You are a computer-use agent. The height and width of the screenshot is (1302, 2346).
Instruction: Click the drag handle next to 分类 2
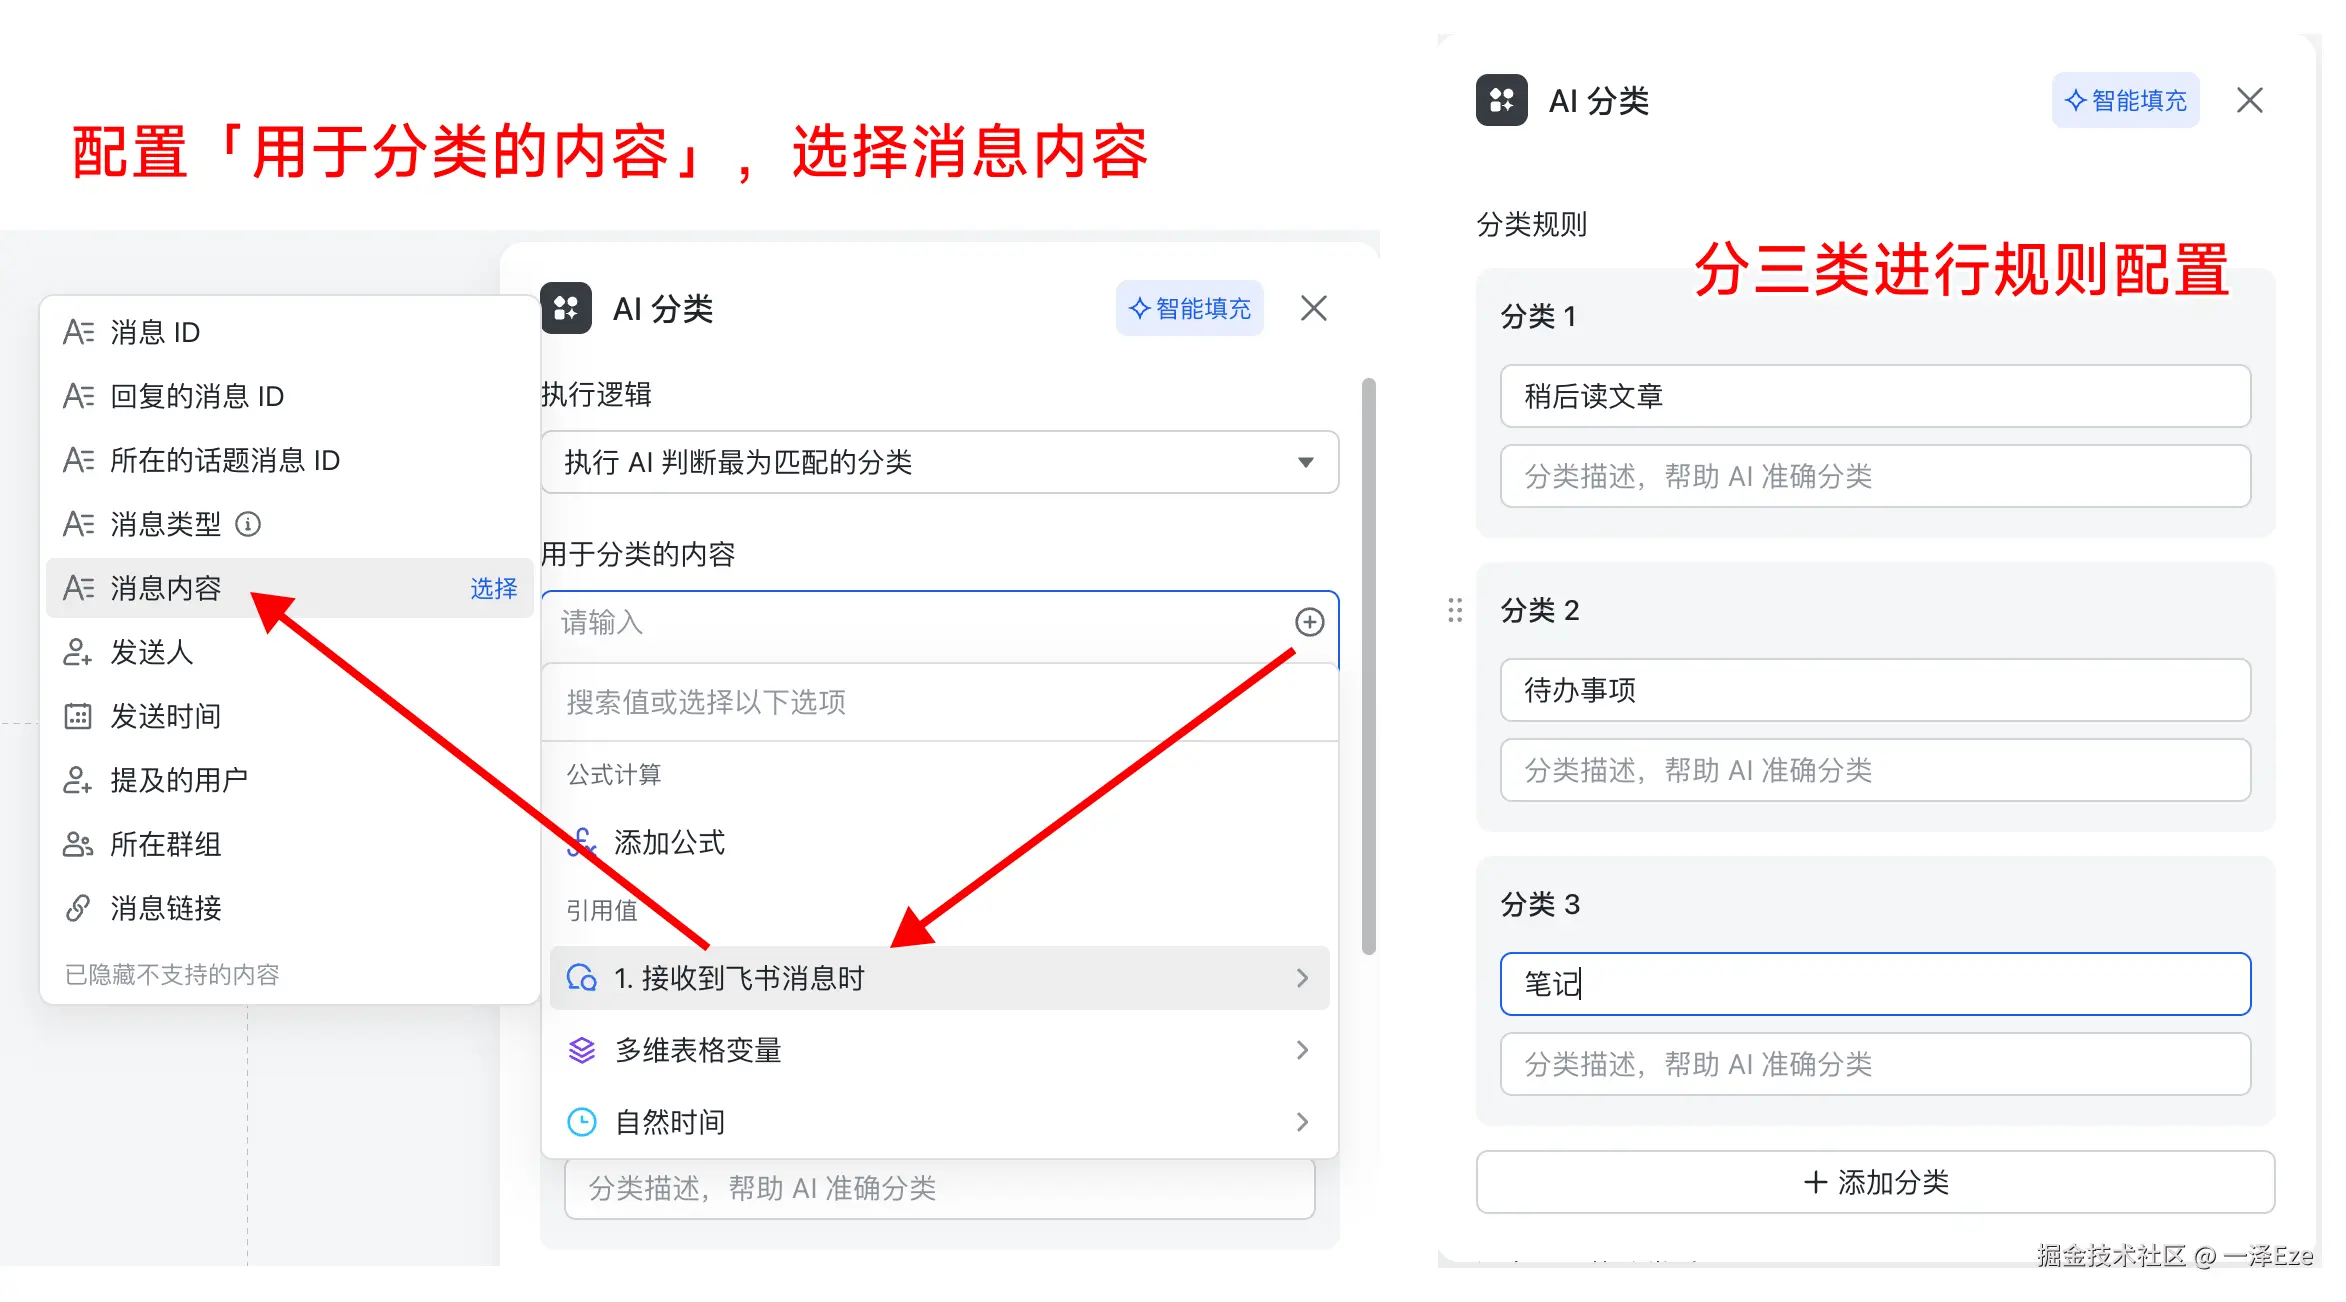[1455, 610]
